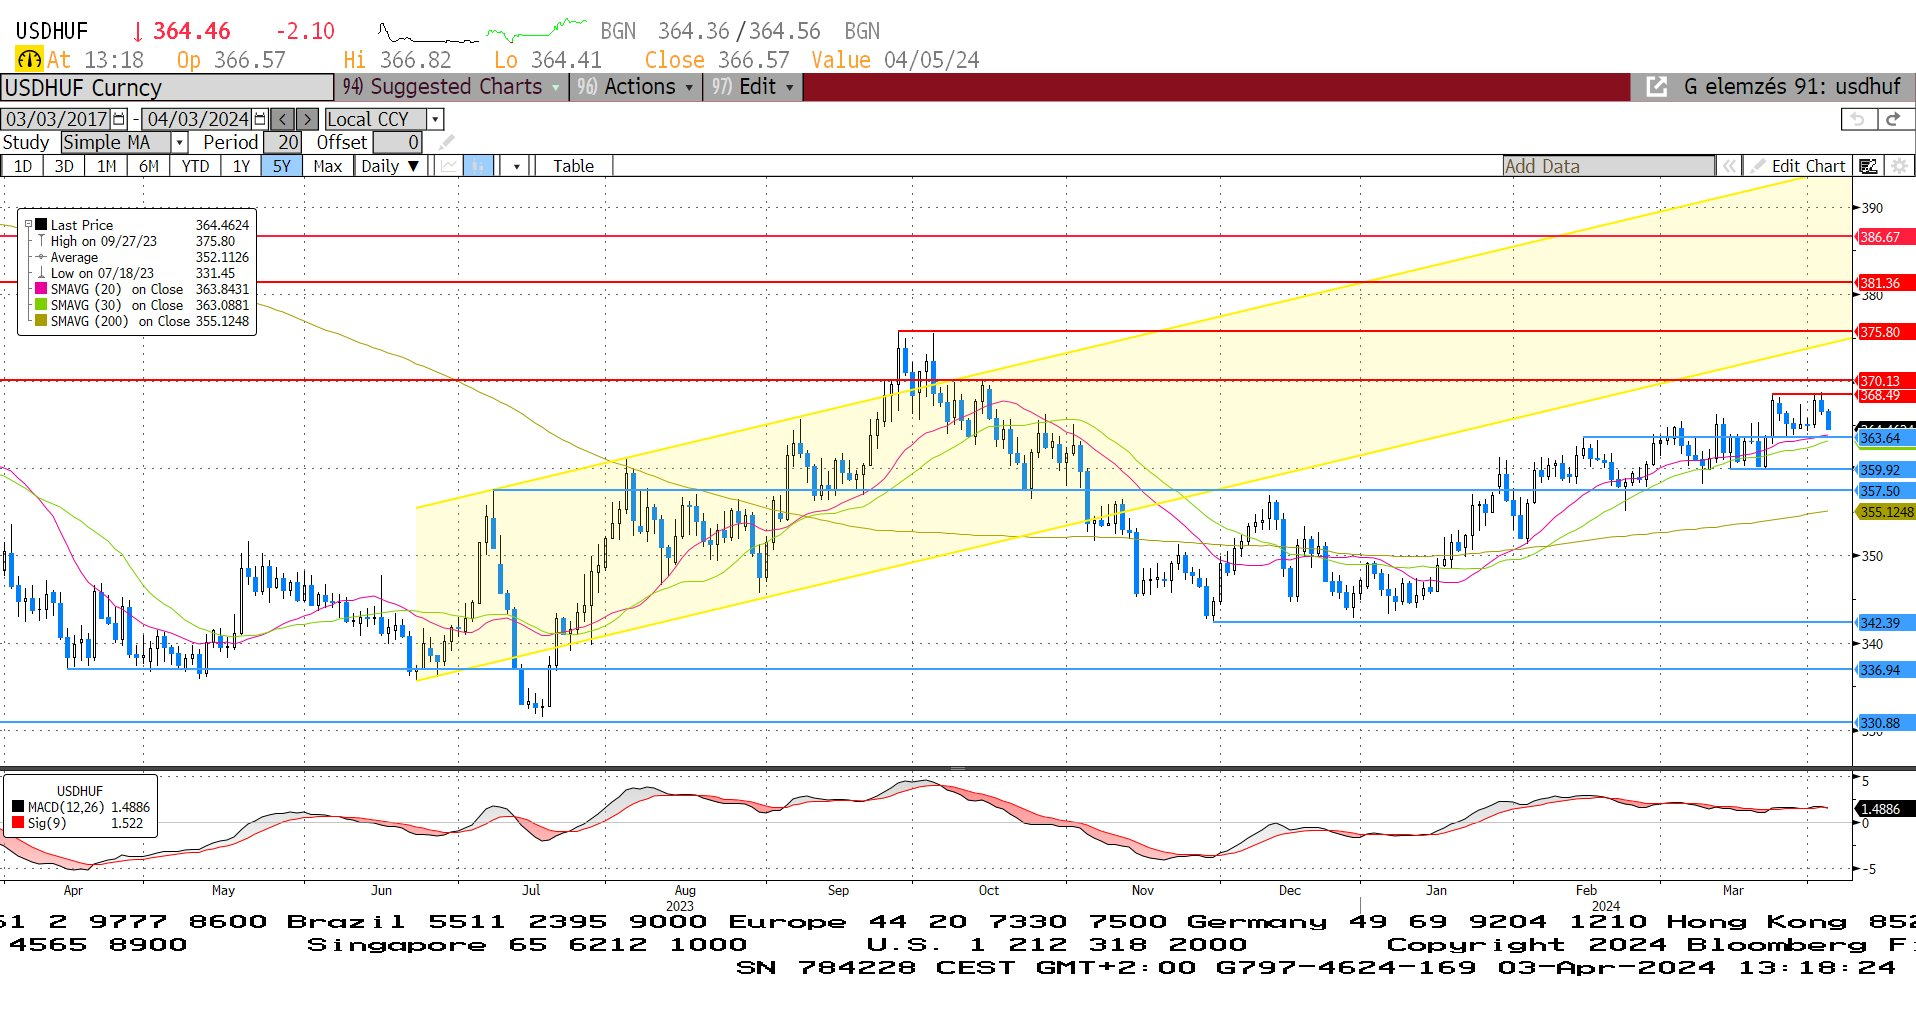Click the 336.94 blue price level label

(x=1884, y=670)
